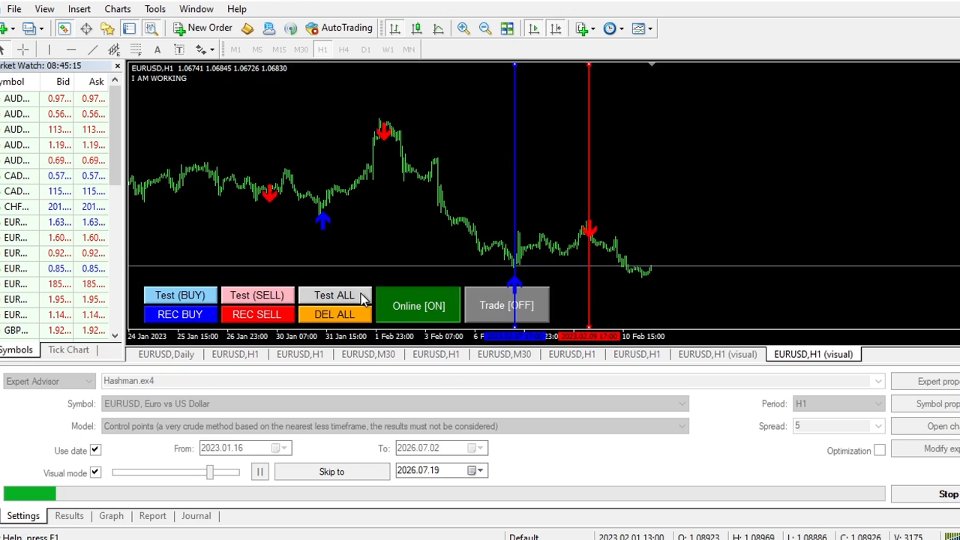960x540 pixels.
Task: Click the Skip to date field
Action: 441,470
